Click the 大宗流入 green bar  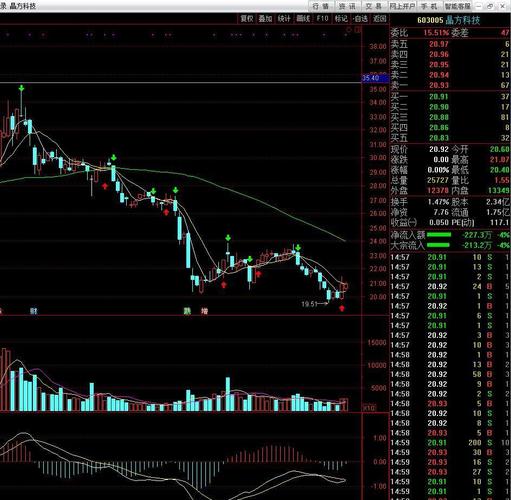[x=438, y=246]
